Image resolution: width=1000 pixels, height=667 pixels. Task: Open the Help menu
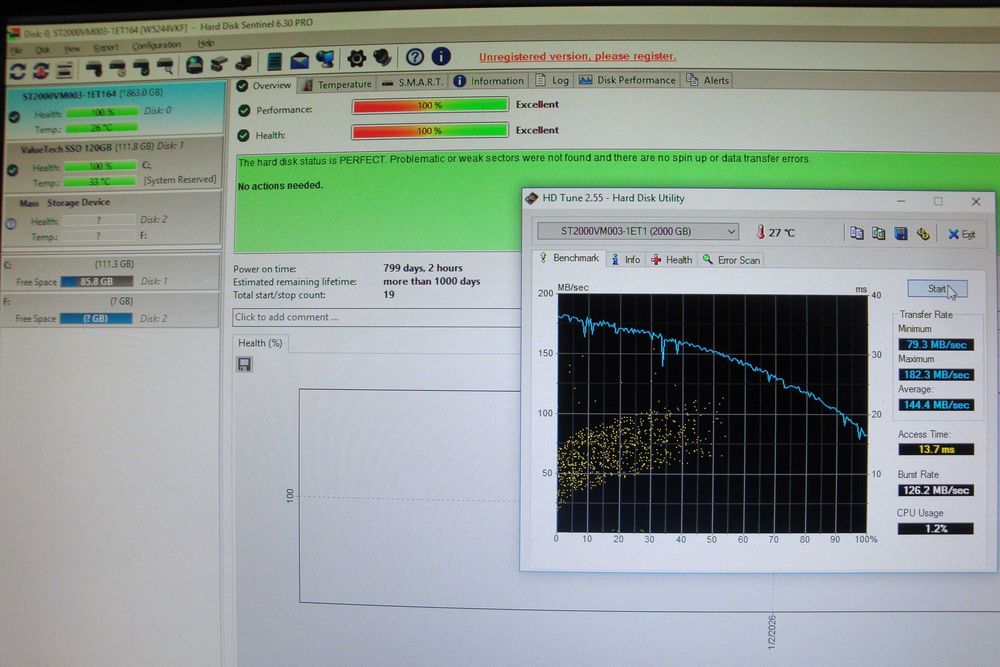coord(205,43)
